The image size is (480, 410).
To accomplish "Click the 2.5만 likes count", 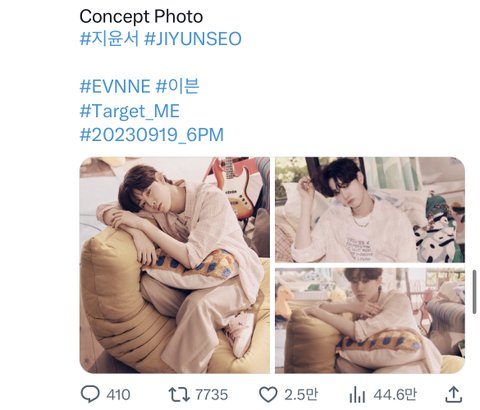I will 301,395.
